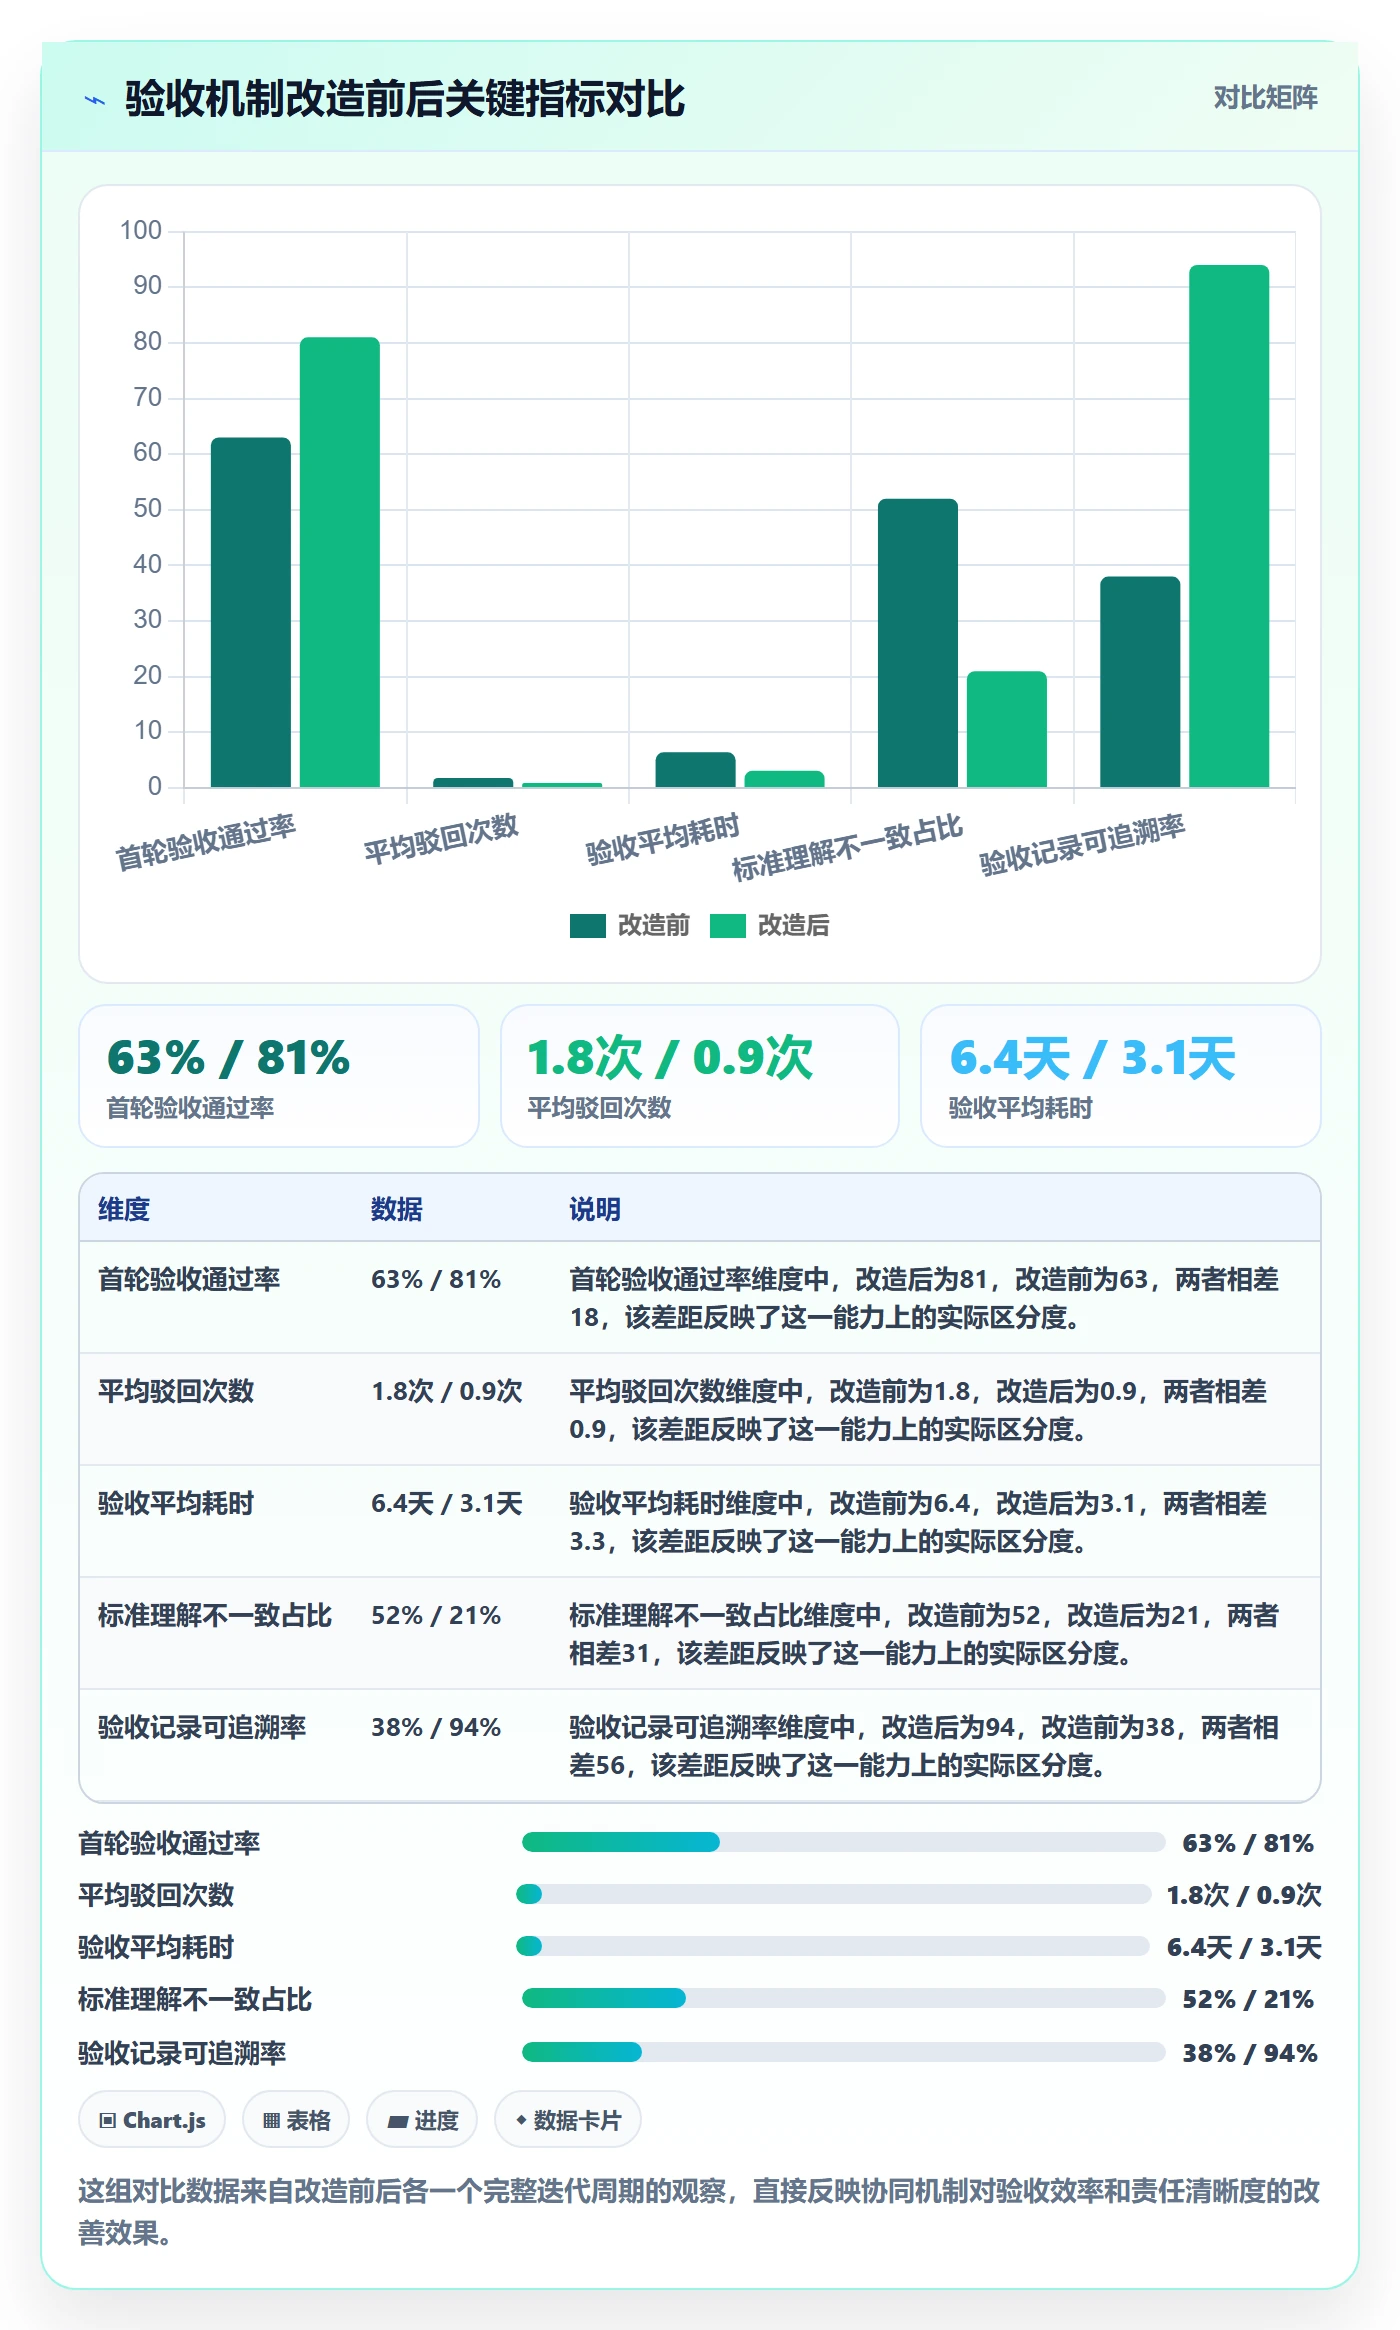This screenshot has width=1400, height=2330.
Task: Click the footer note starting with 这组对比数据
Action: pyautogui.click(x=700, y=2211)
